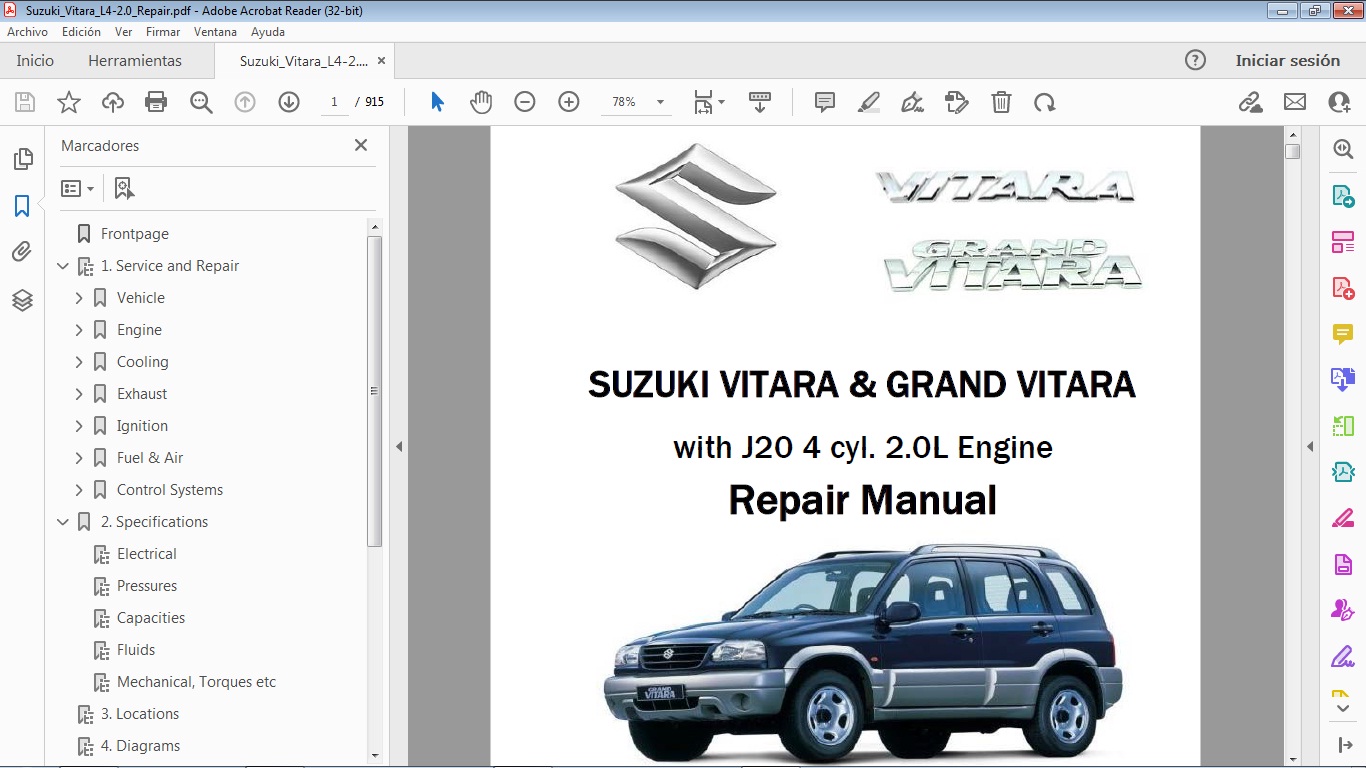Open the 4. Diagrams bookmark
This screenshot has width=1366, height=768.
tap(140, 746)
